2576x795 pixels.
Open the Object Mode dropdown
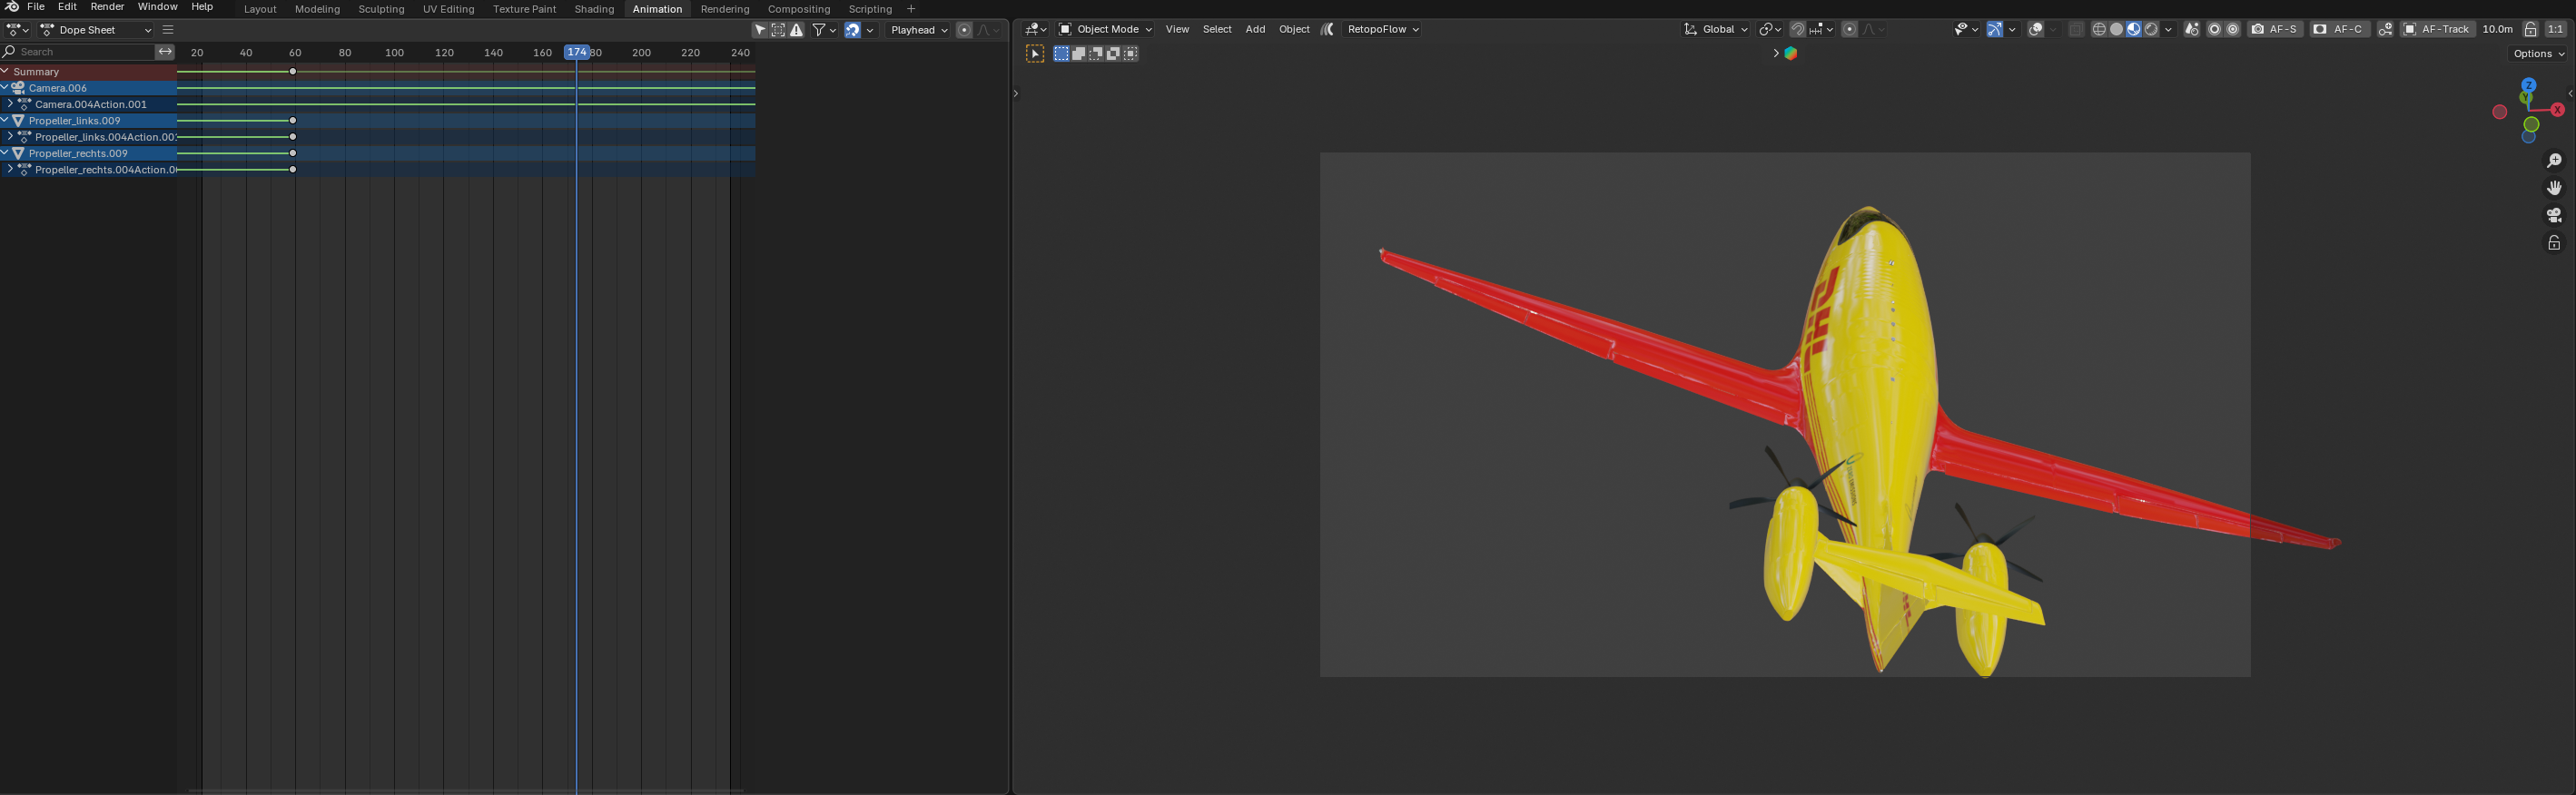pyautogui.click(x=1105, y=30)
